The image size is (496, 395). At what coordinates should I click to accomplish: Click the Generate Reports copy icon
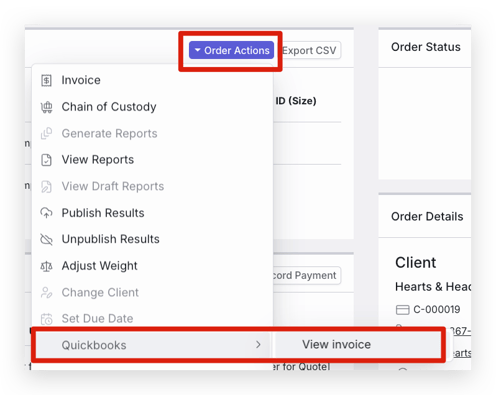tap(46, 133)
